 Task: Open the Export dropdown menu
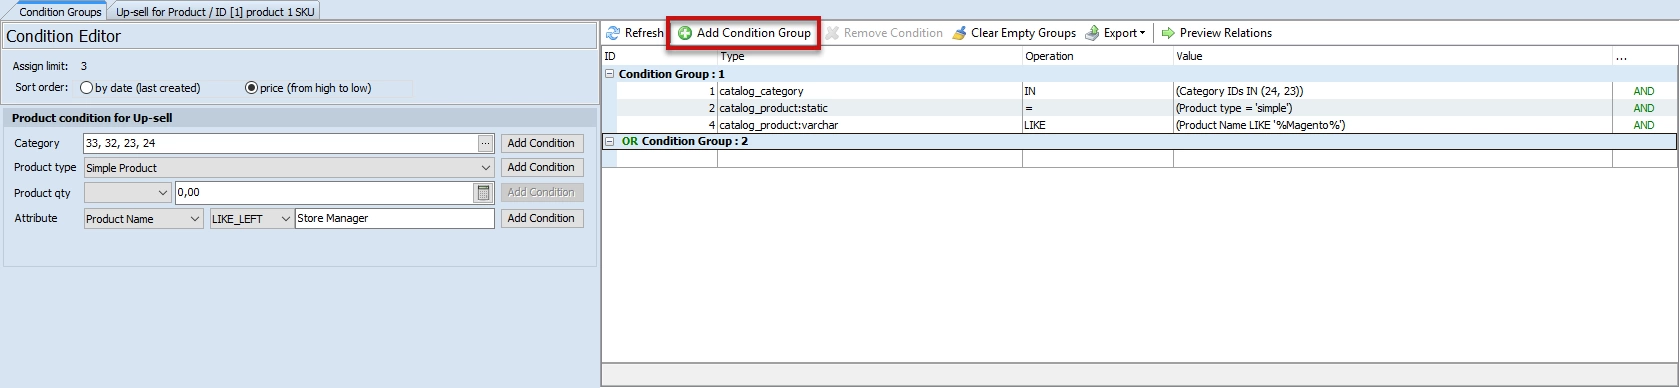(1116, 33)
